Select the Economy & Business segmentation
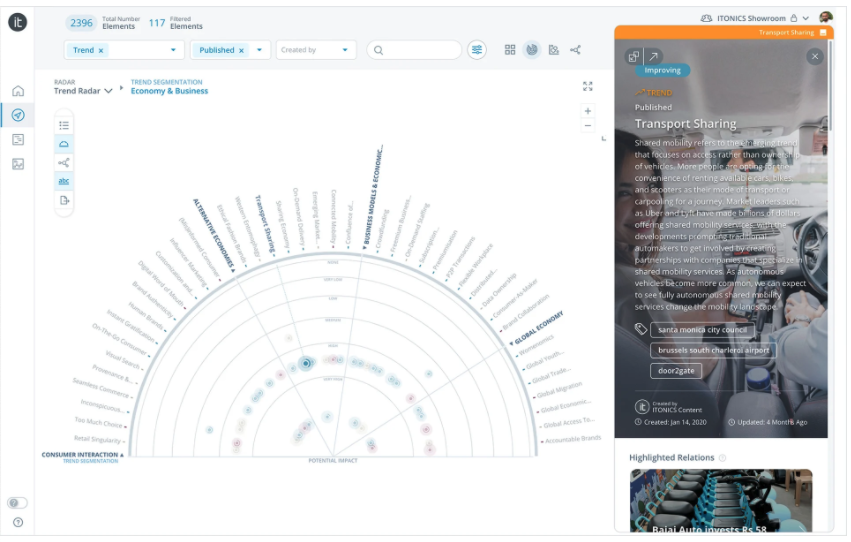 [x=169, y=91]
